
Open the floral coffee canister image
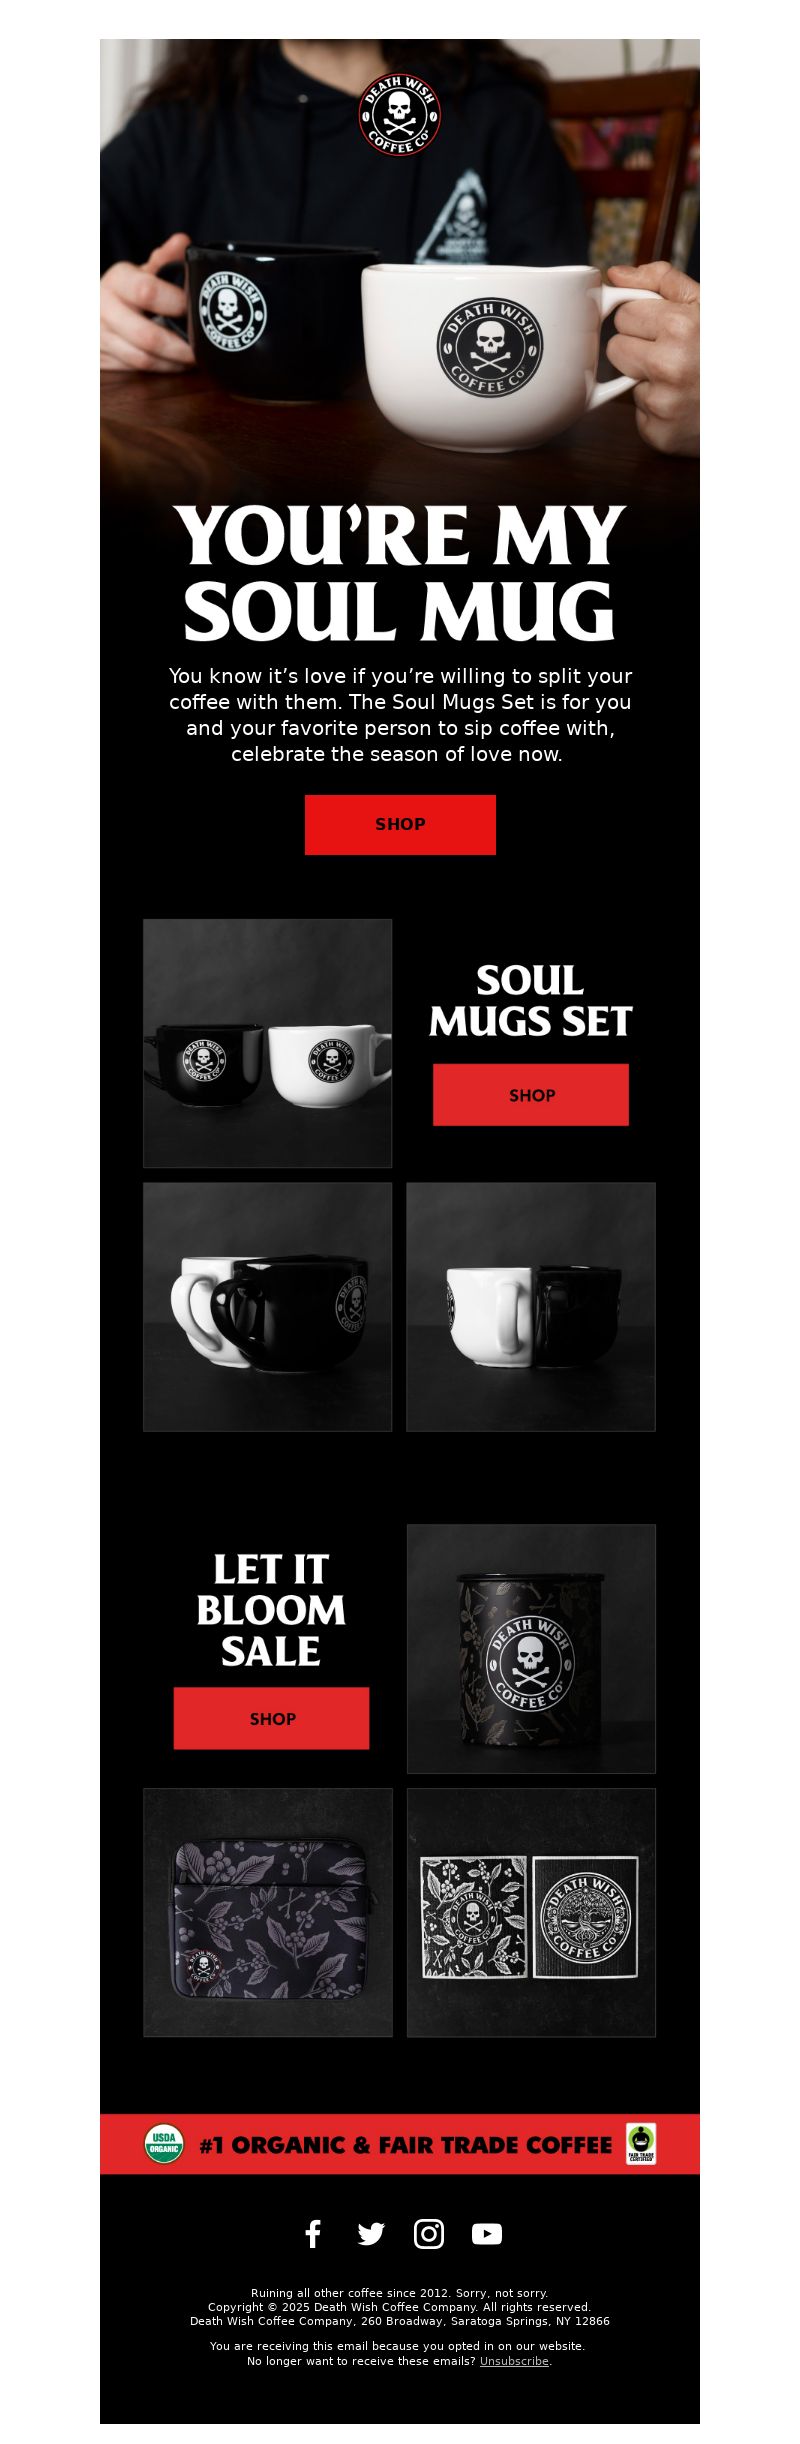(x=531, y=1649)
